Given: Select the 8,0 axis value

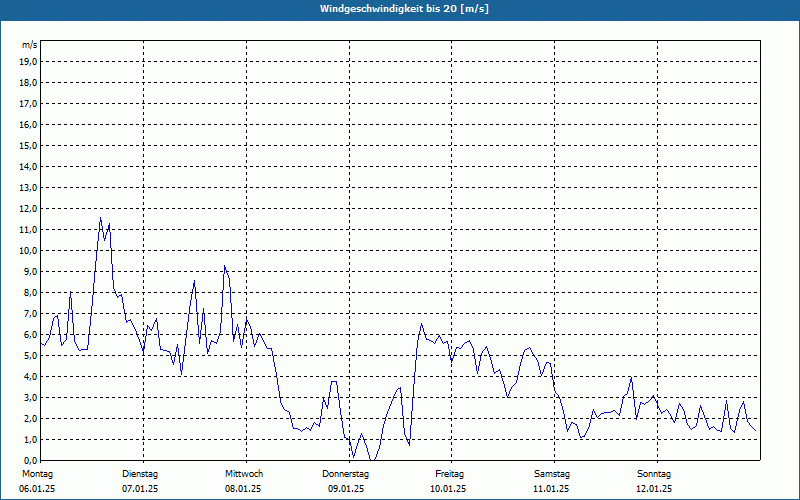Looking at the screenshot, I should [31, 292].
